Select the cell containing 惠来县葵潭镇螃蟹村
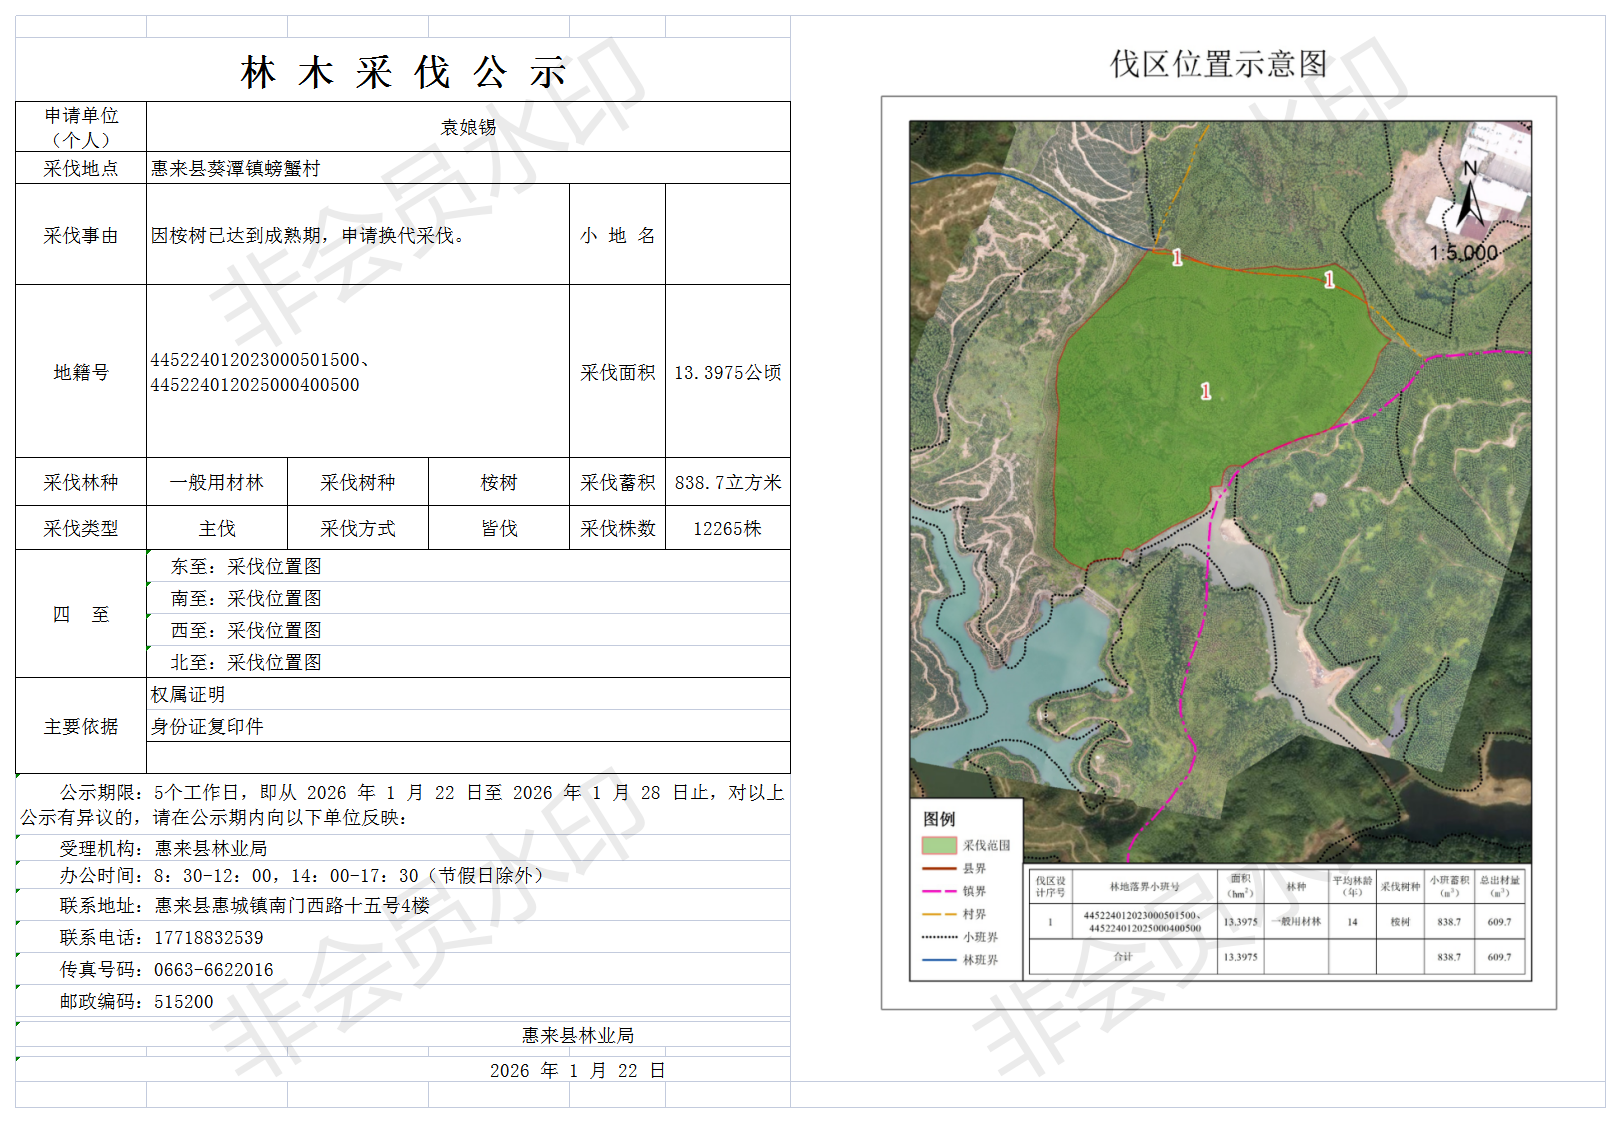The width and height of the screenshot is (1621, 1123). (x=236, y=168)
